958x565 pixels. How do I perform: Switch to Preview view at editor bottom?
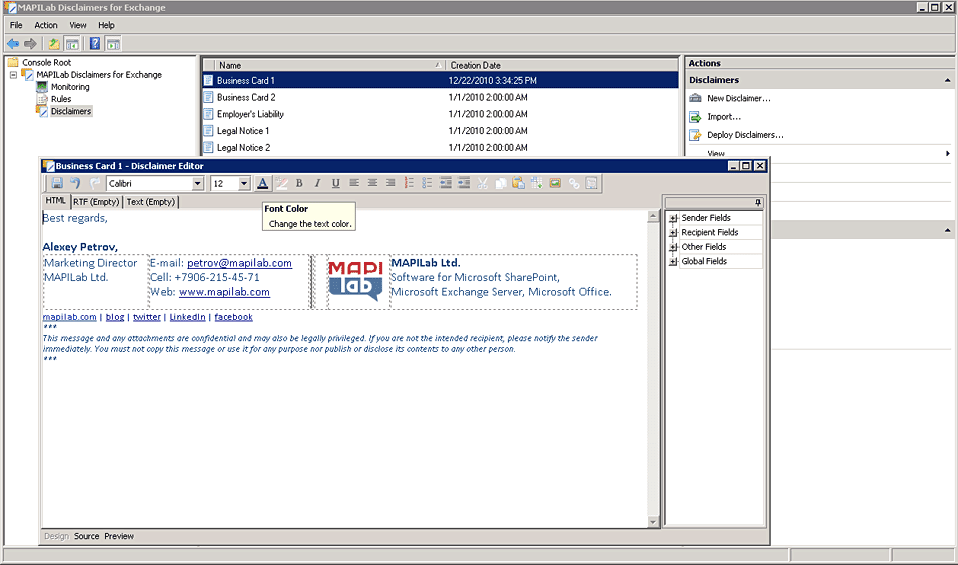[x=119, y=536]
